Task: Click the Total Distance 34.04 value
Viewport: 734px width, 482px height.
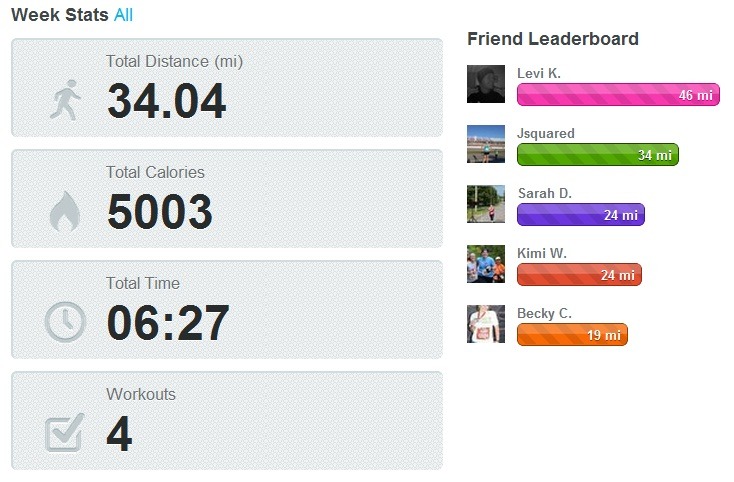Action: [166, 101]
